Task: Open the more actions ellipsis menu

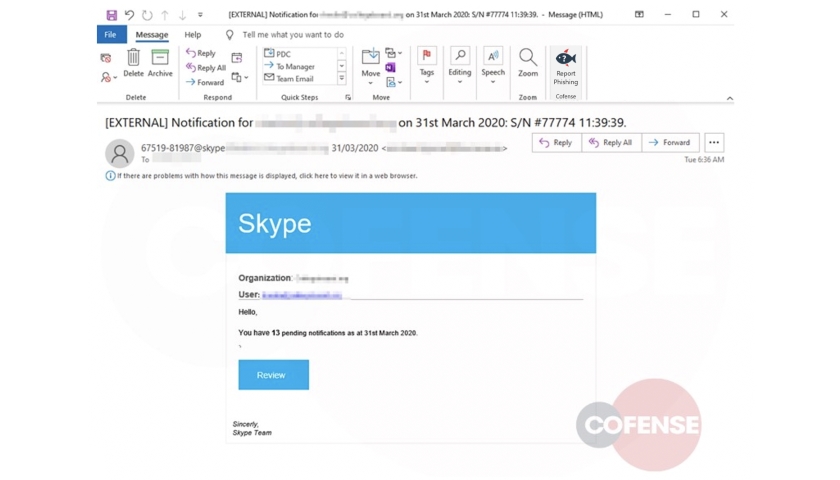Action: [x=714, y=142]
